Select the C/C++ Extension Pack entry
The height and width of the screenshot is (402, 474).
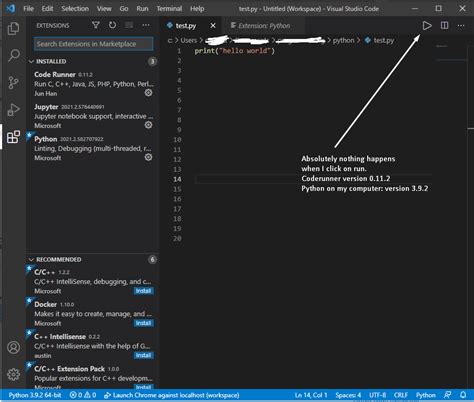tap(93, 377)
